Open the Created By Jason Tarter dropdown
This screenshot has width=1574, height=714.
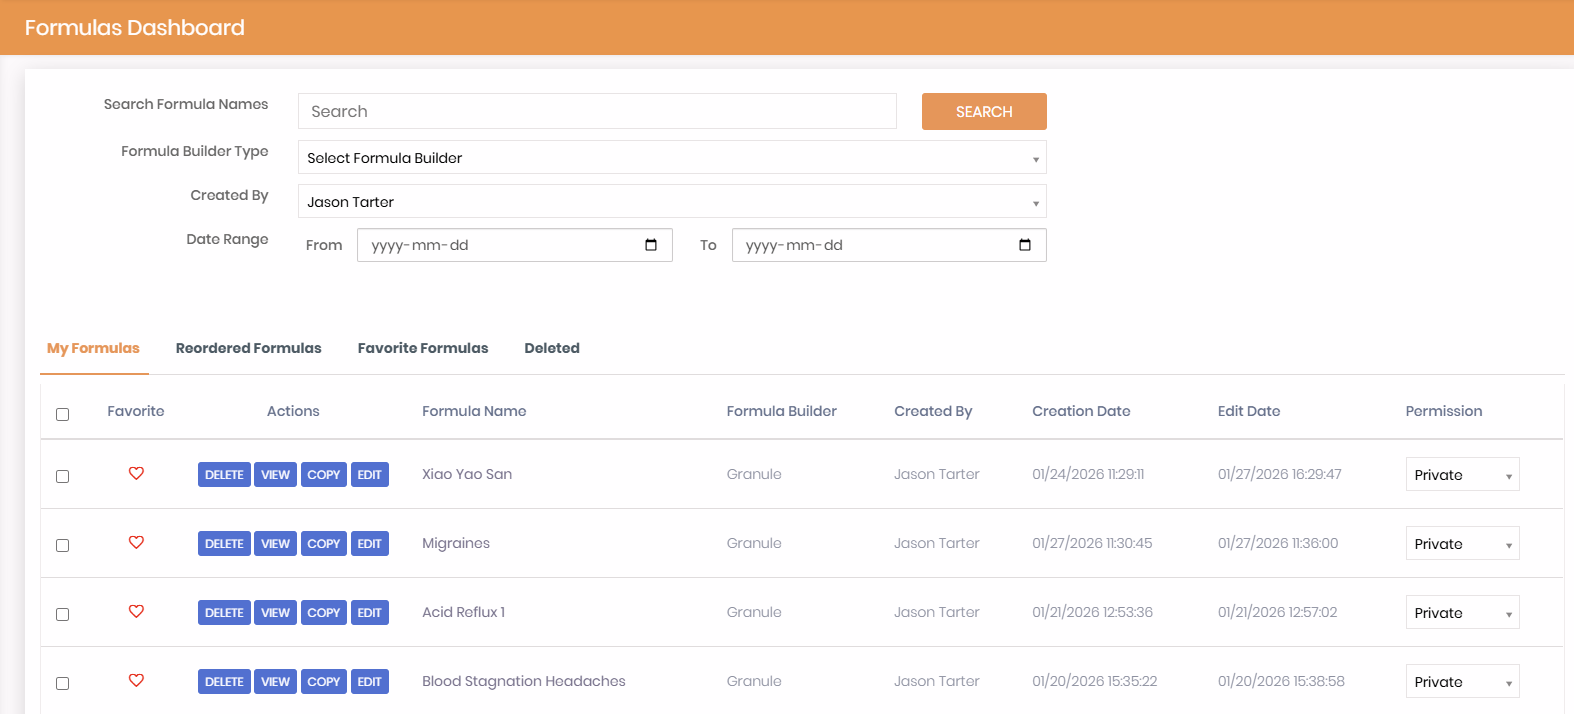[672, 202]
